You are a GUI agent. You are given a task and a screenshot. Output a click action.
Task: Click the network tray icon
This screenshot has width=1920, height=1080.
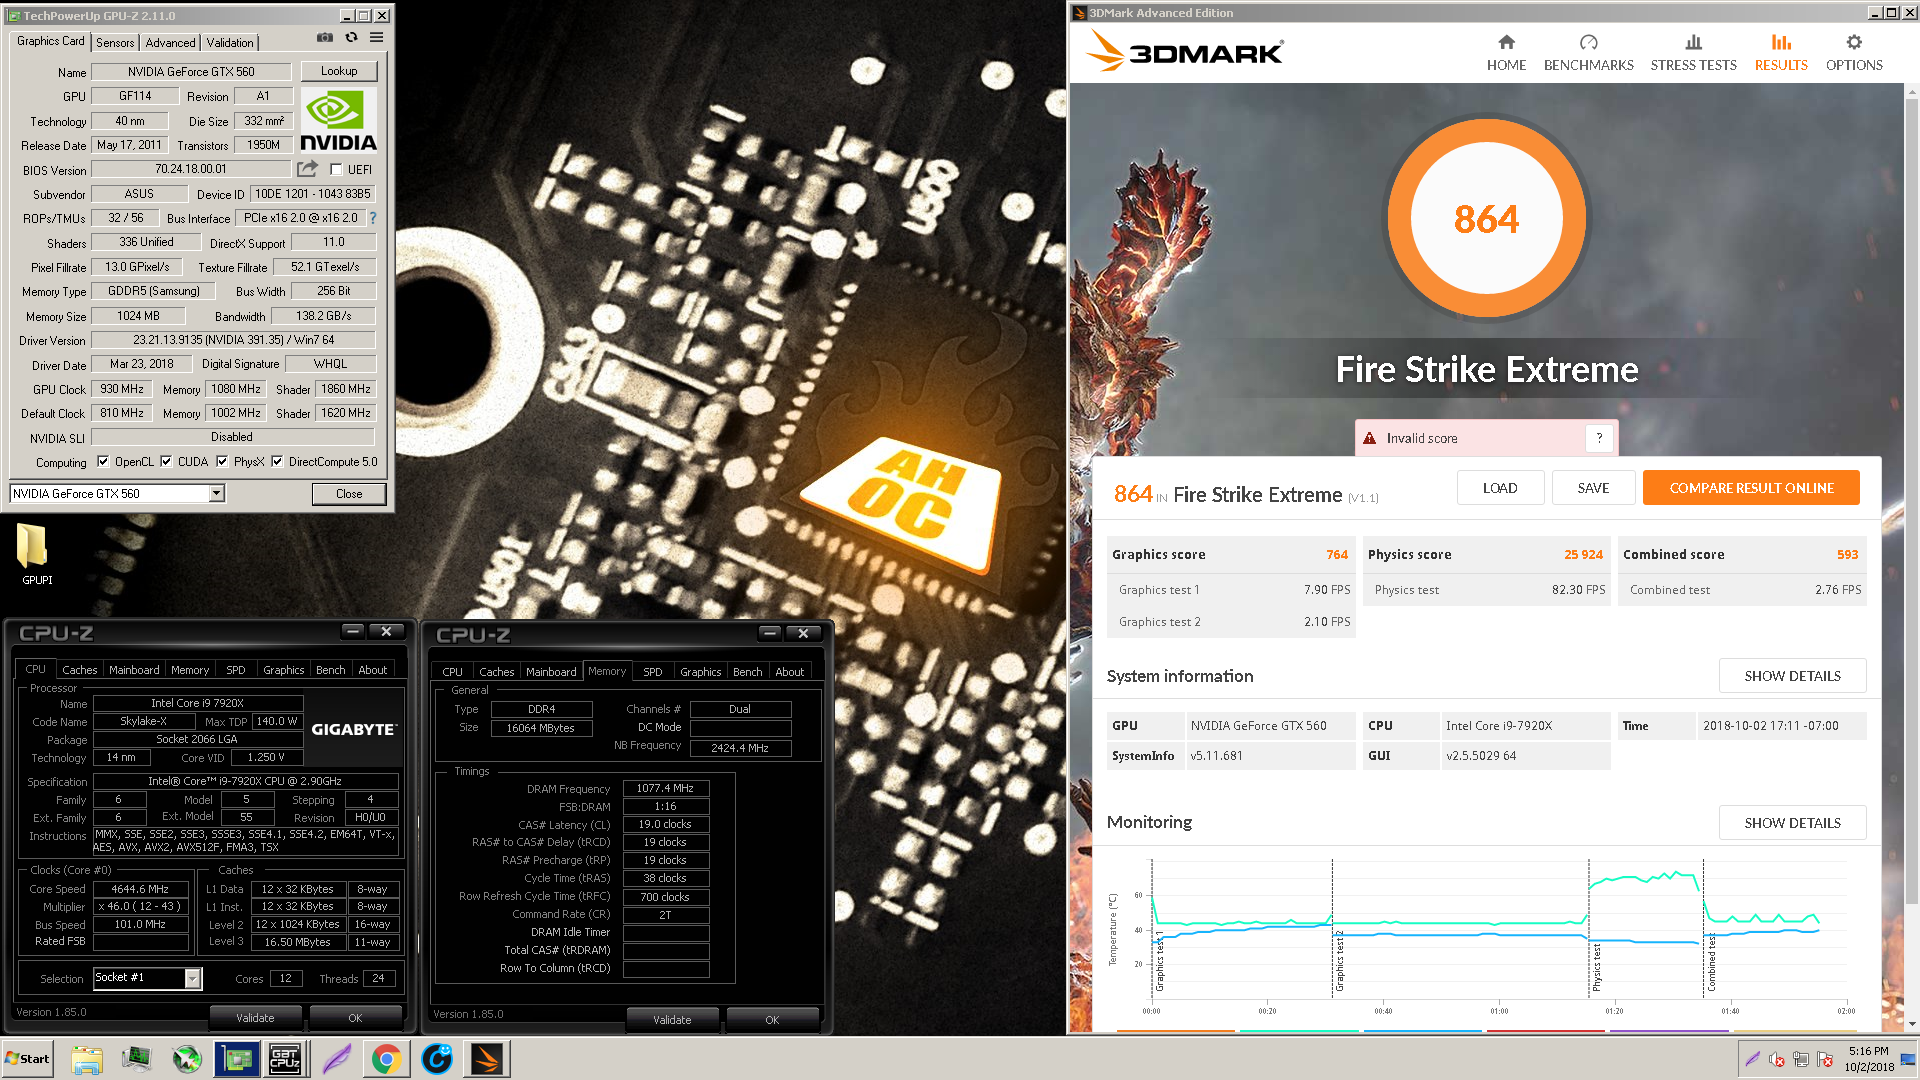click(x=1801, y=1059)
